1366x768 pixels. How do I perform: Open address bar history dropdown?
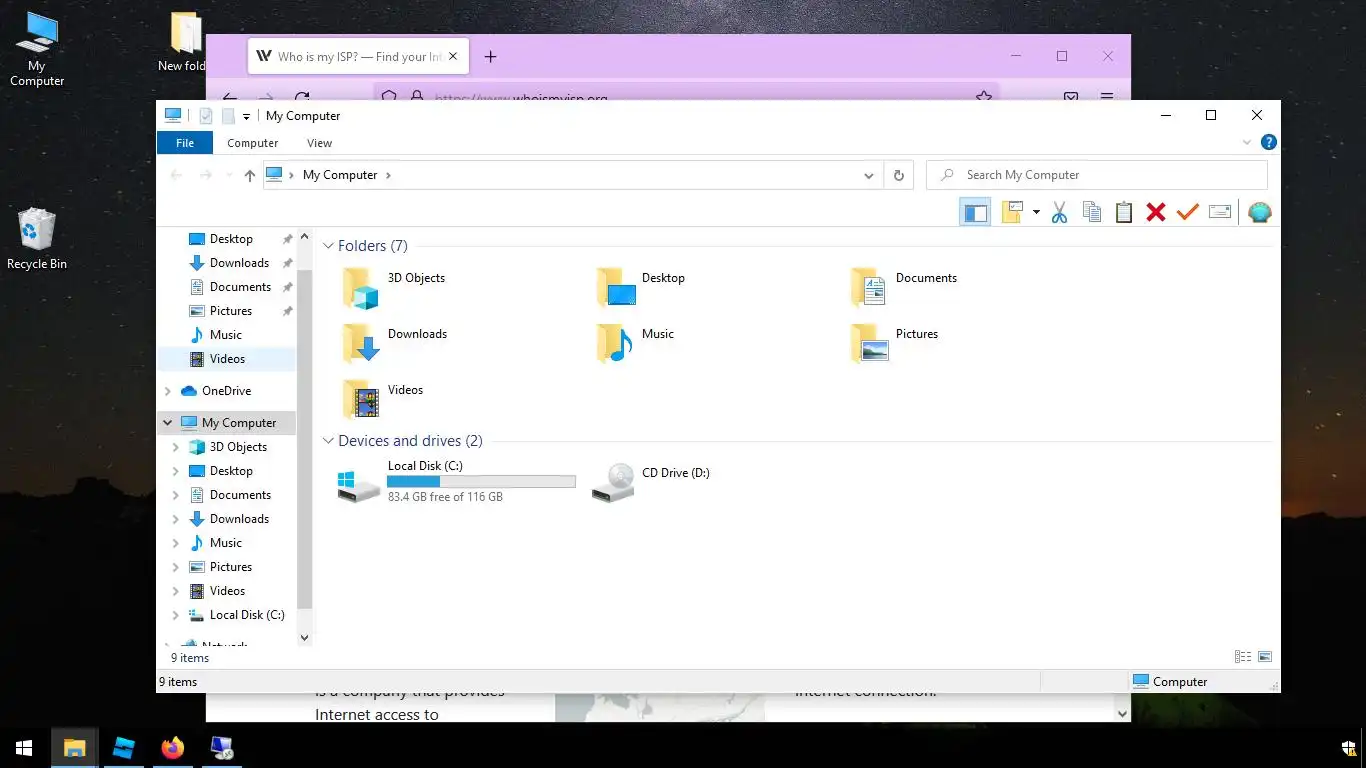pos(868,175)
